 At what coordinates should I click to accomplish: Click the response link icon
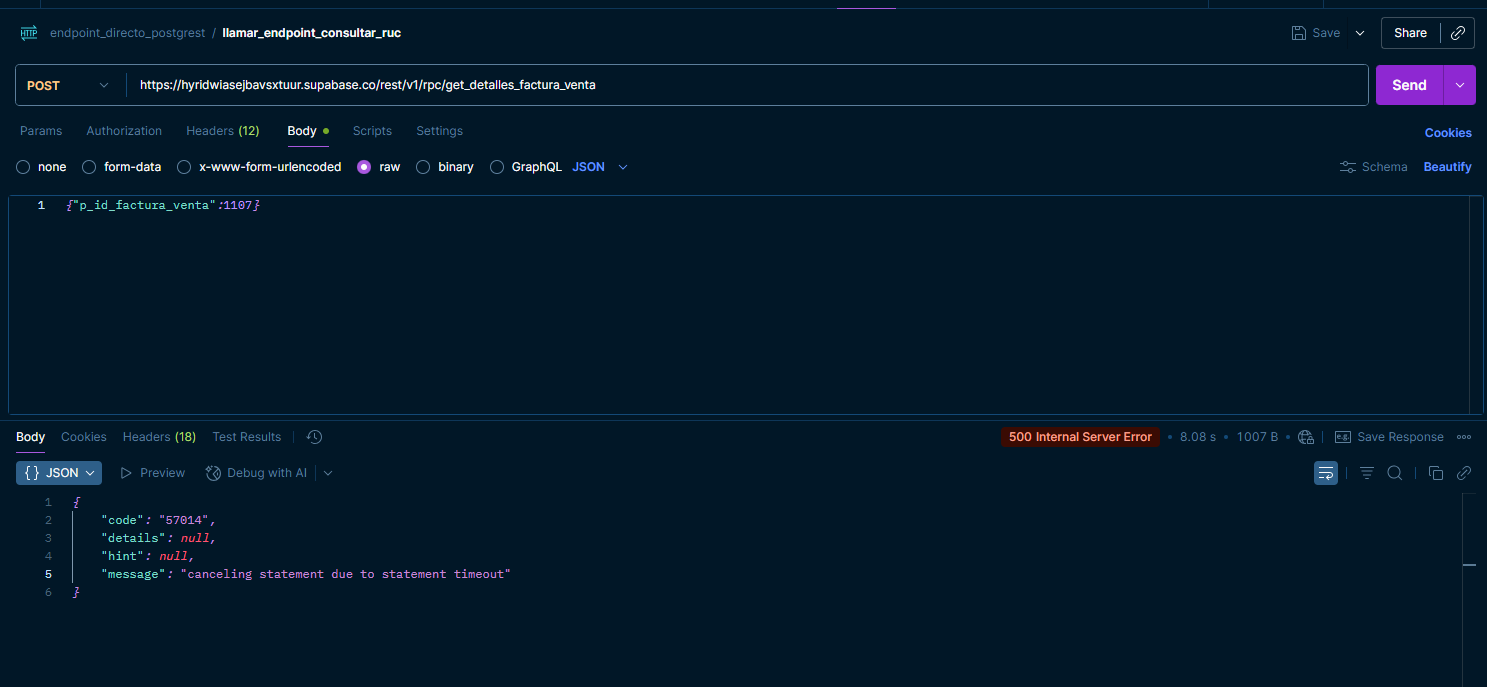click(1464, 473)
